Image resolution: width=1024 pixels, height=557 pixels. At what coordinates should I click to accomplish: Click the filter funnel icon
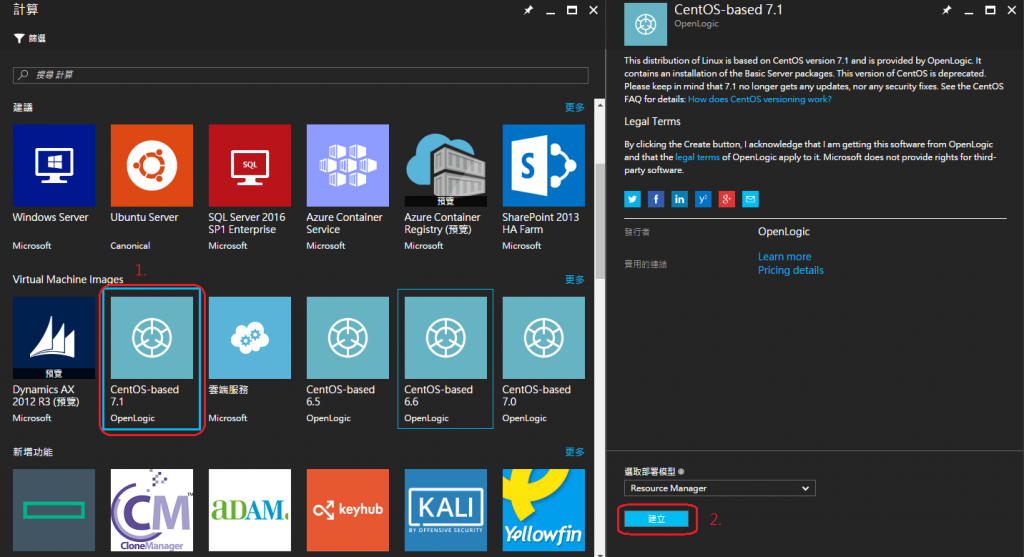[x=19, y=39]
